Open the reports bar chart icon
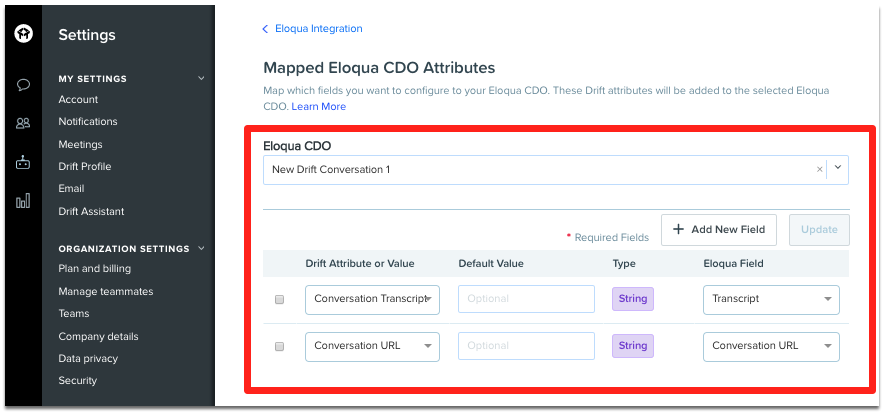 (x=23, y=201)
